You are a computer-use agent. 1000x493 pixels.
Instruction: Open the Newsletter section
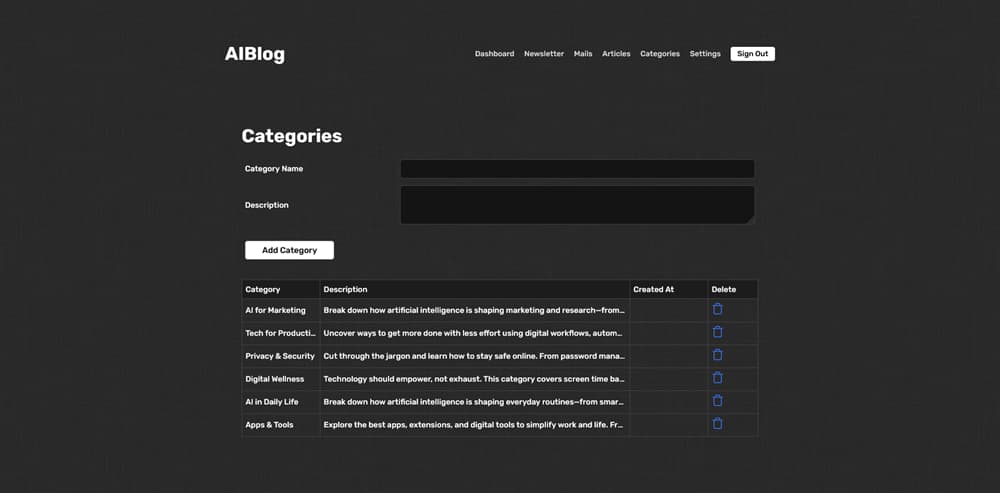(x=544, y=54)
